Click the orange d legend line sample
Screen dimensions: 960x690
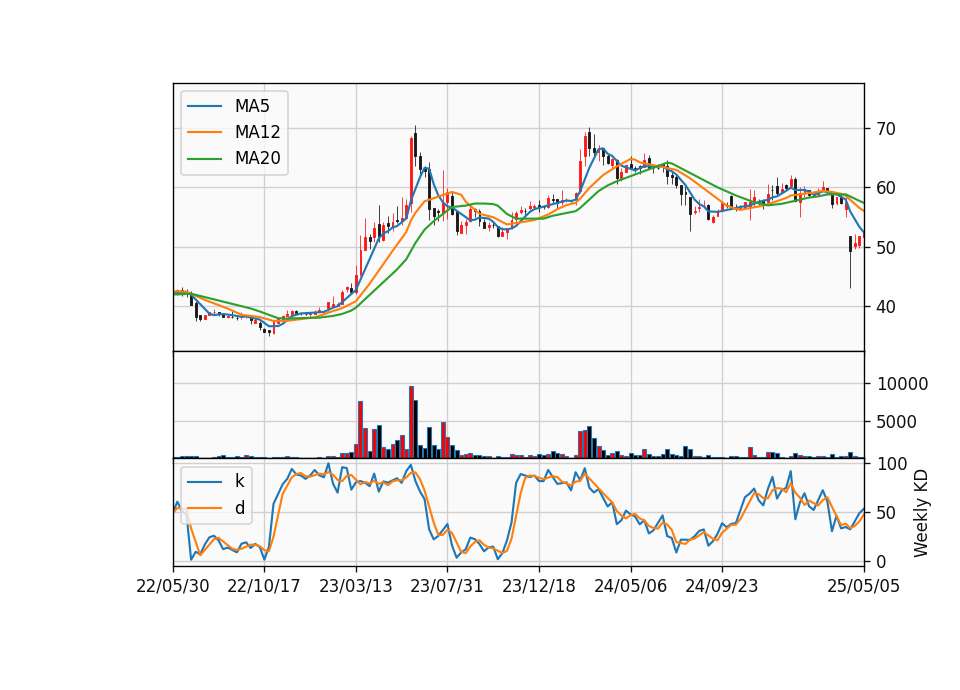pyautogui.click(x=204, y=508)
